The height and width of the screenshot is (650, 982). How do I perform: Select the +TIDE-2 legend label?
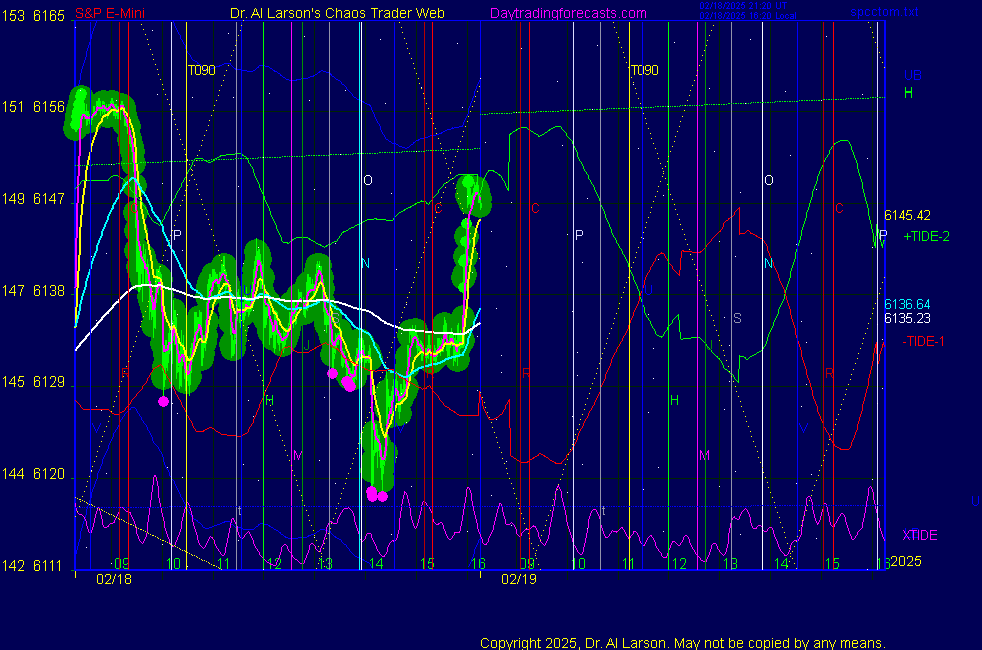click(926, 236)
